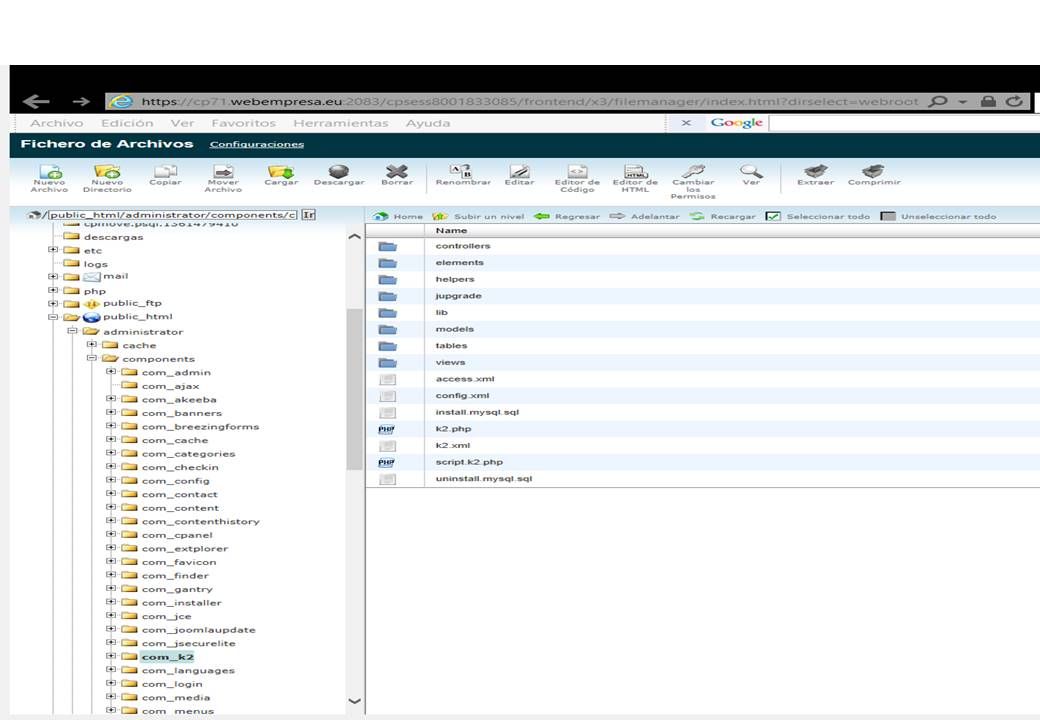Open the Edición menu
1040x720 pixels.
pos(127,123)
